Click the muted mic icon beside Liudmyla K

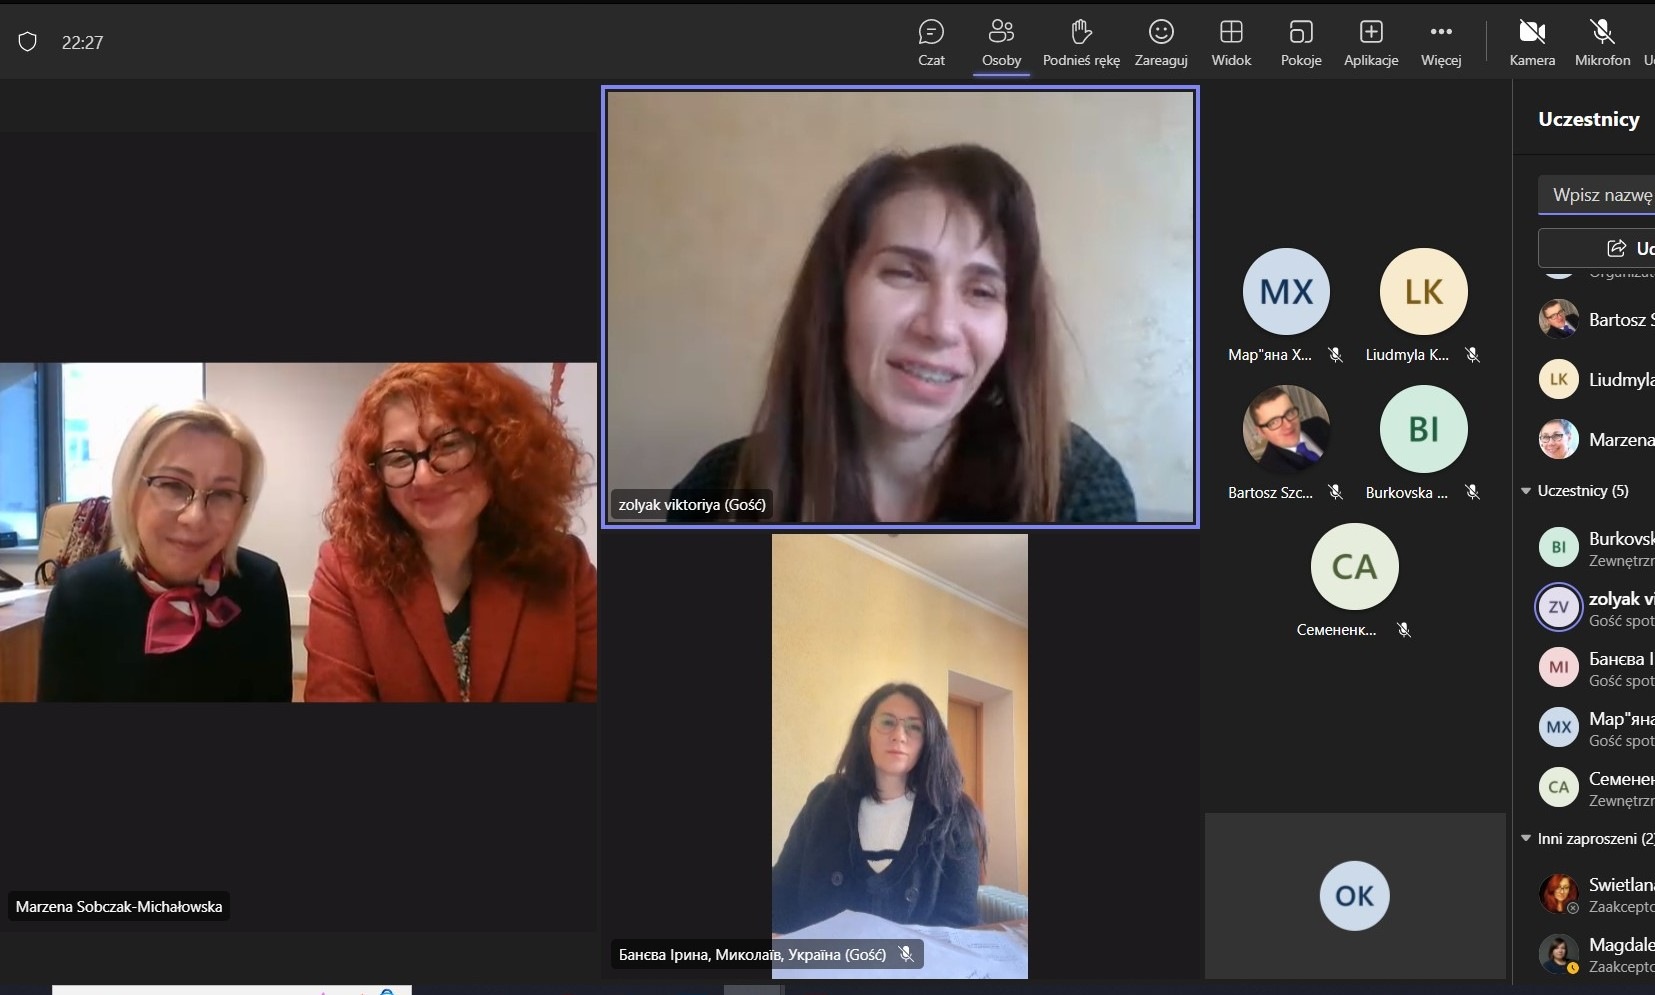(x=1472, y=355)
